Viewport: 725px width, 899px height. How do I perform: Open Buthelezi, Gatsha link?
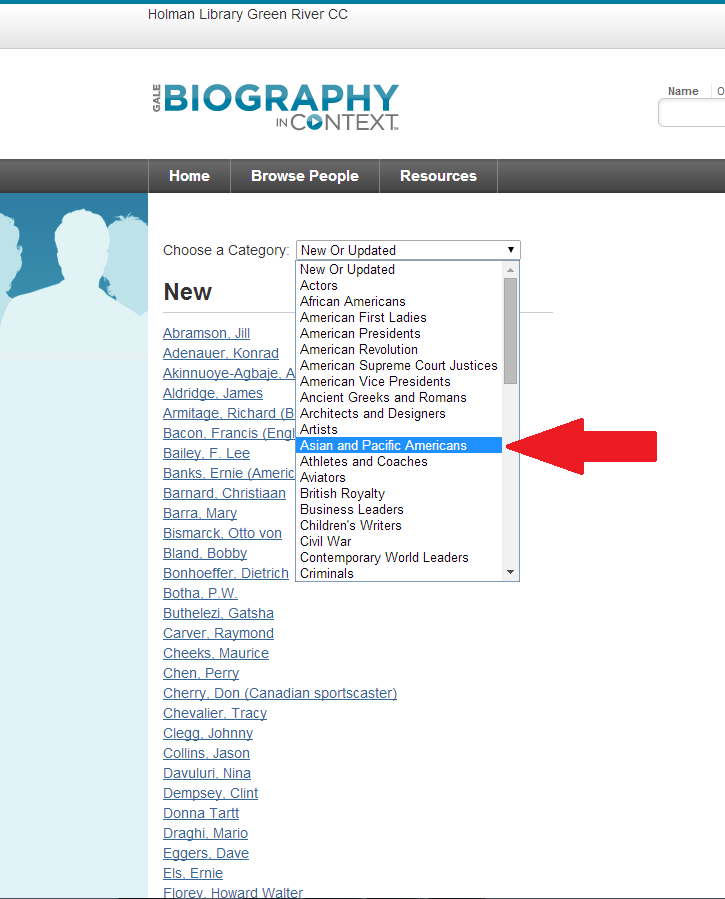218,614
